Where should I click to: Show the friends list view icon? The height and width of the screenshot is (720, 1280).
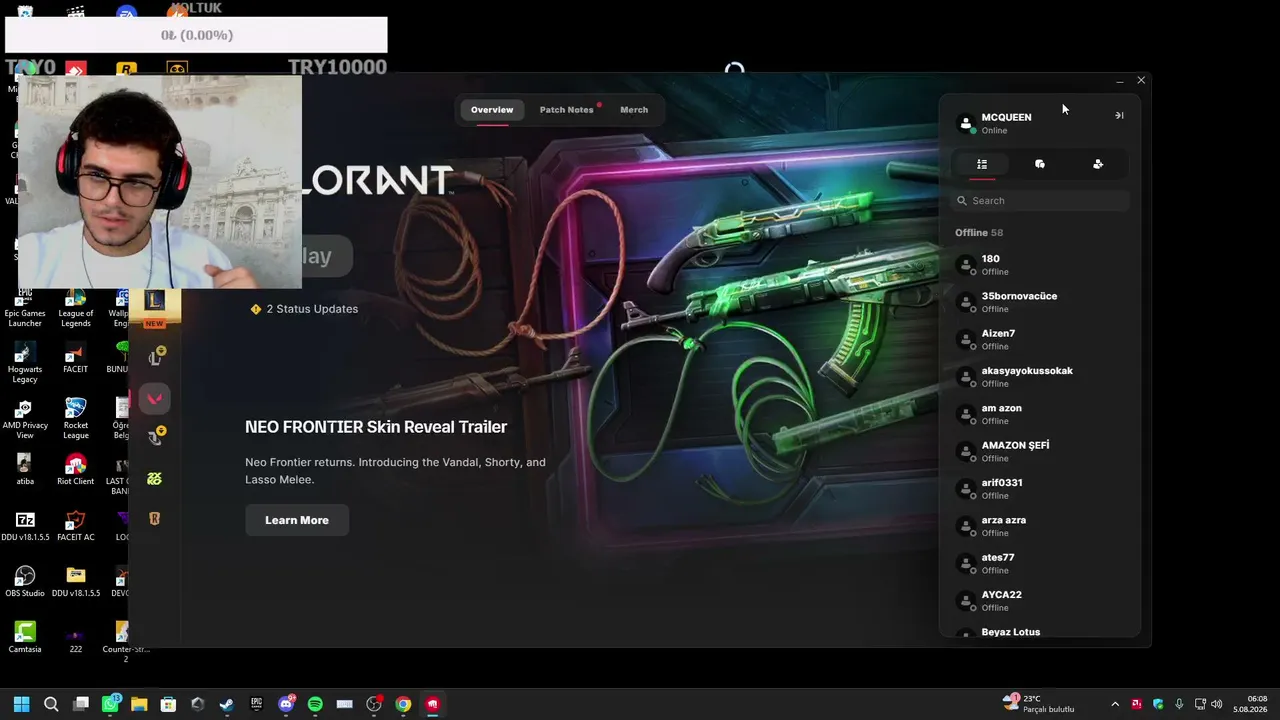point(982,164)
